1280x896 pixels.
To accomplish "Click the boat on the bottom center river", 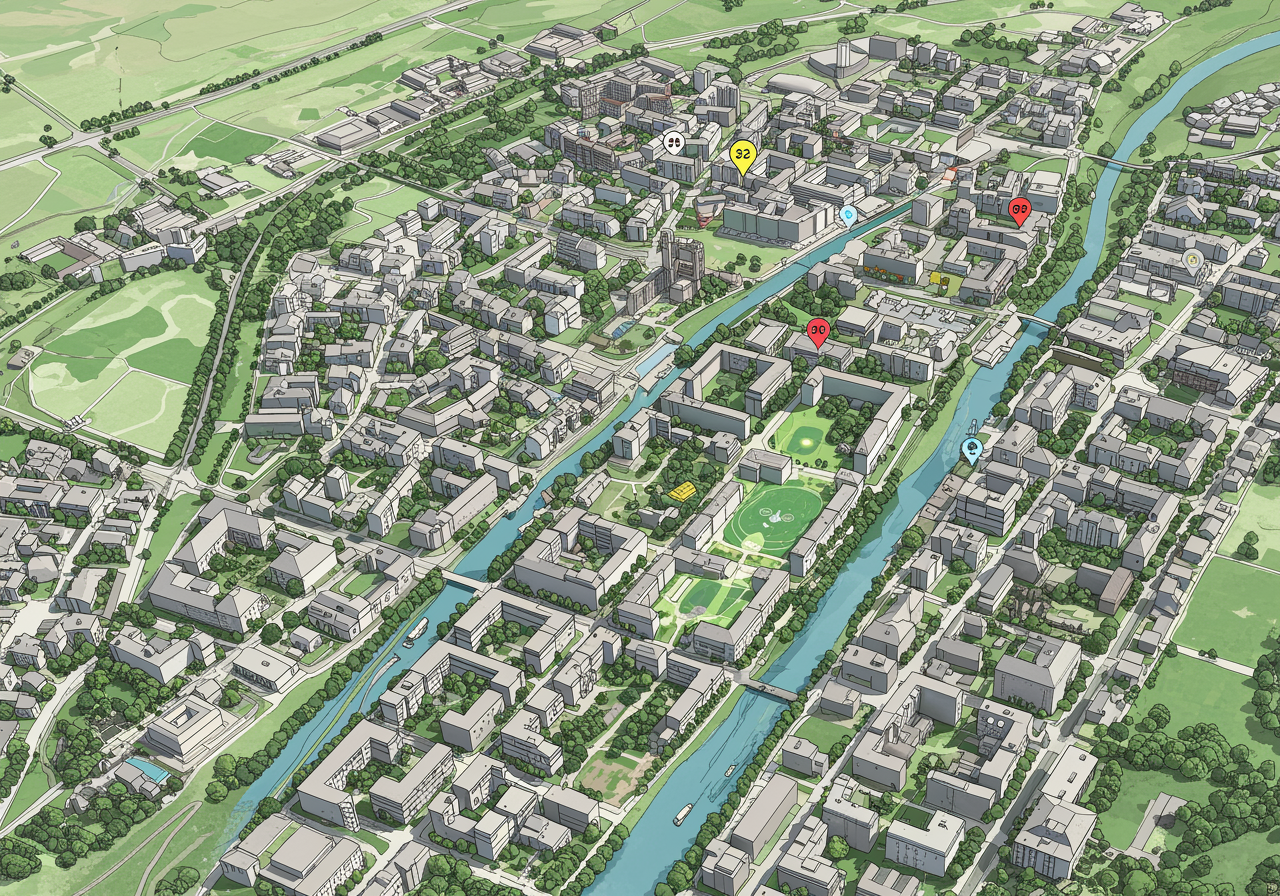I will coord(683,813).
